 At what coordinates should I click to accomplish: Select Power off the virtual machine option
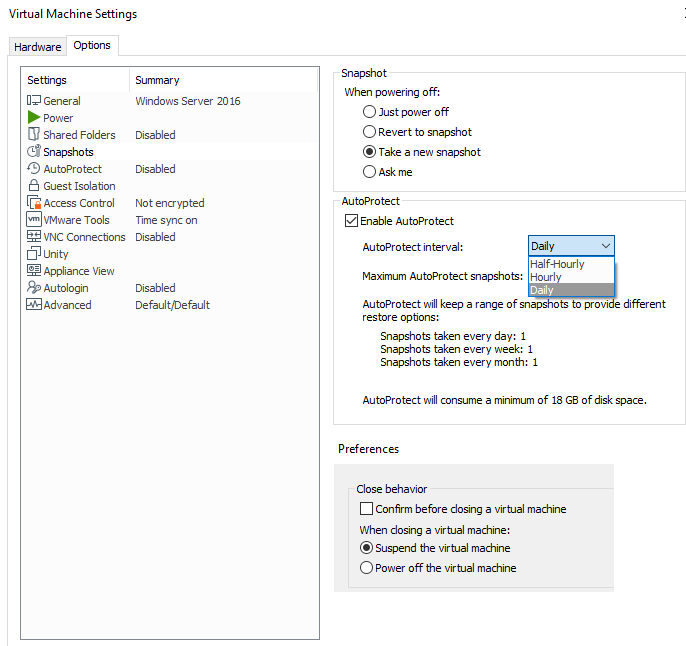(366, 568)
